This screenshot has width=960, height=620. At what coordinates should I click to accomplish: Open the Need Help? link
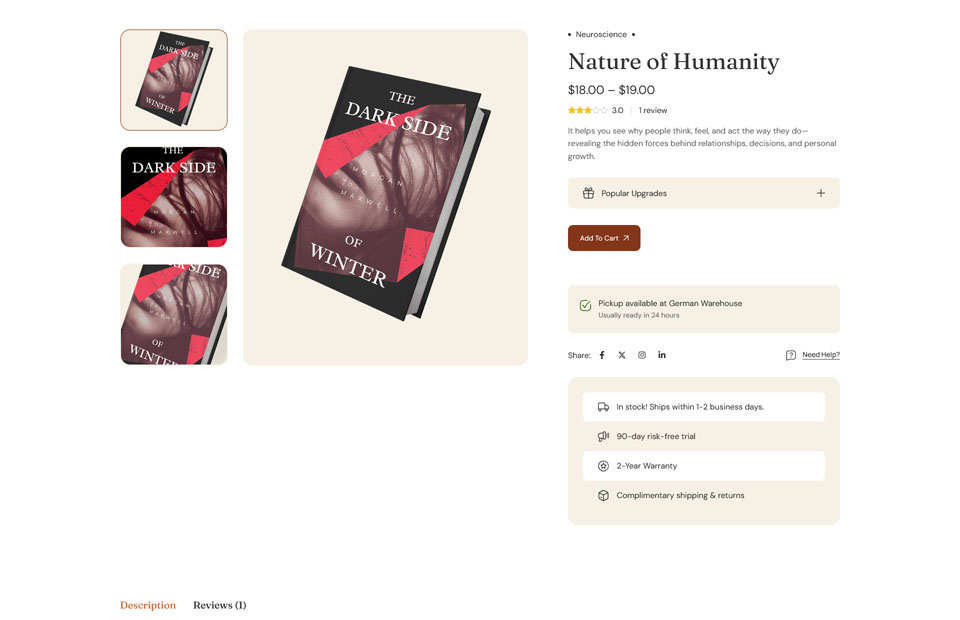click(x=821, y=355)
